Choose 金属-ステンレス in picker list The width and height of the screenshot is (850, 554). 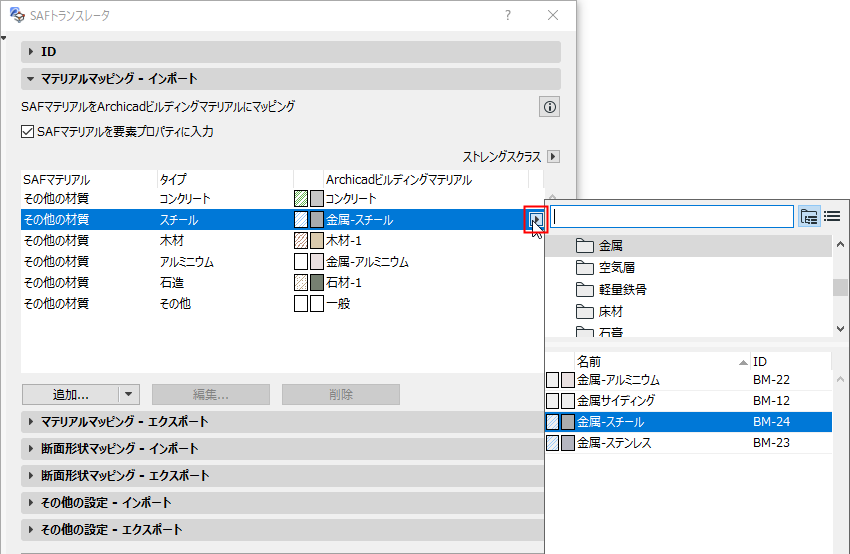(688, 443)
